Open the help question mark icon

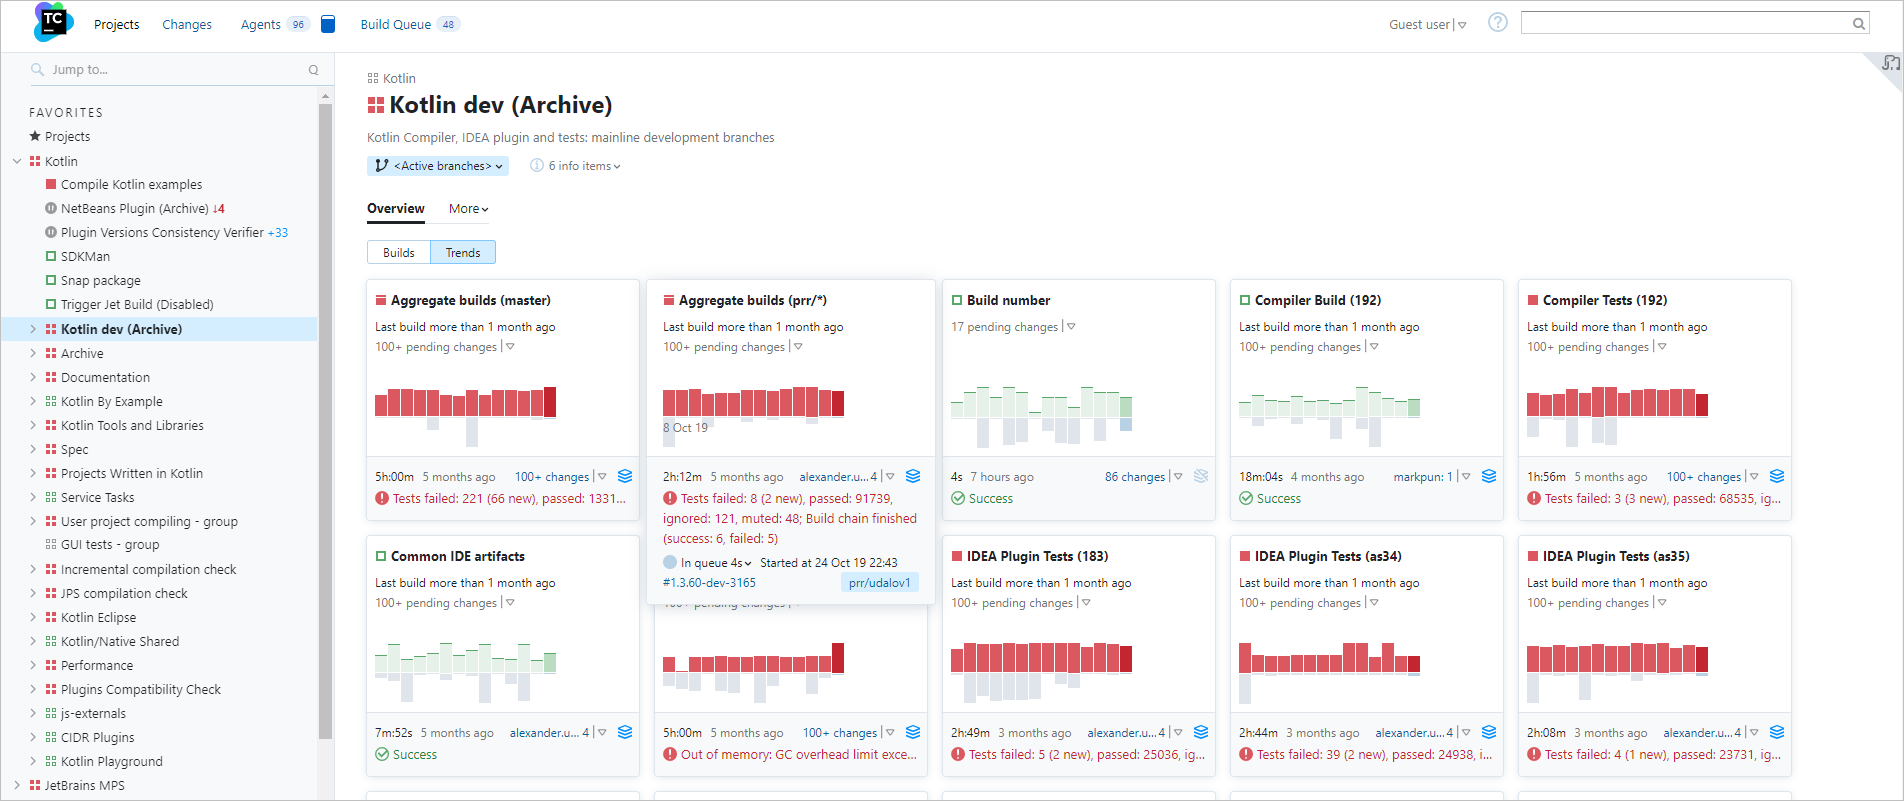[1497, 23]
